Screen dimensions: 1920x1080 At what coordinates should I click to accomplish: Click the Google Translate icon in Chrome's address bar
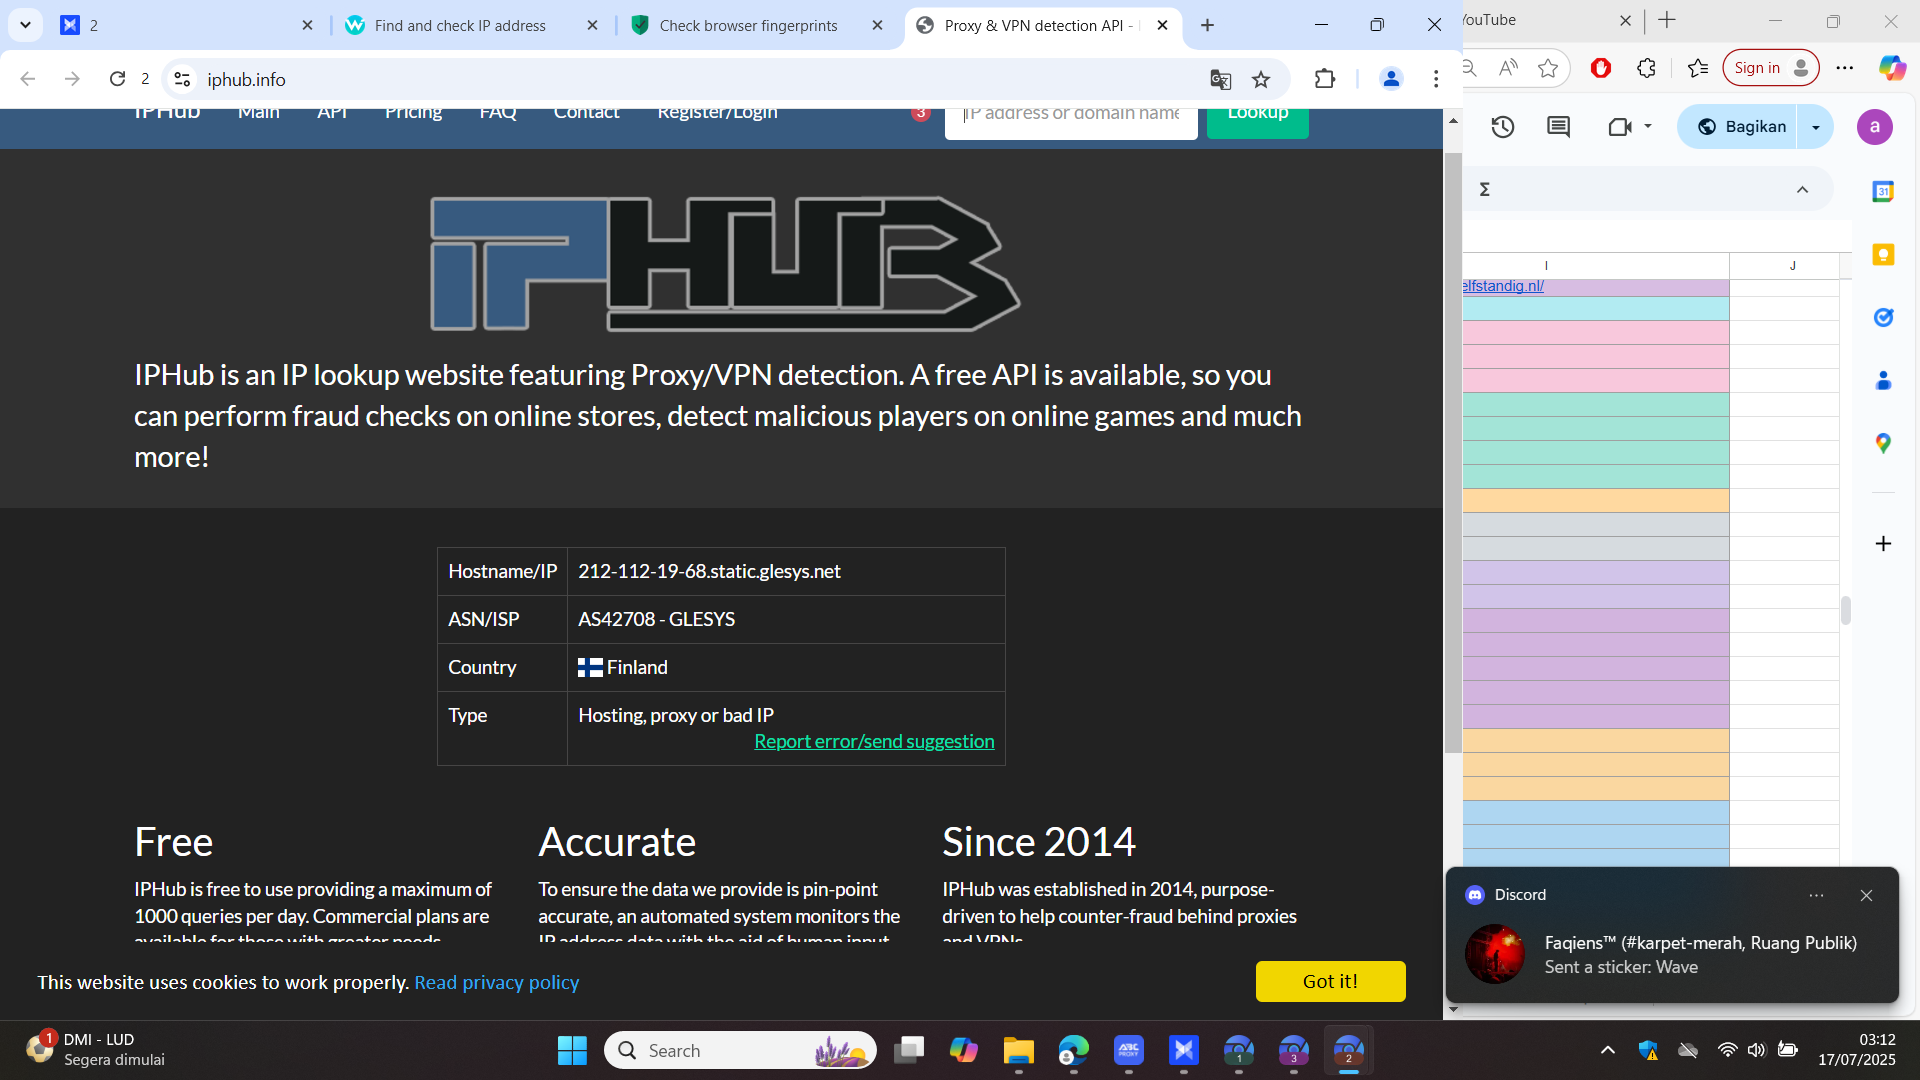(1220, 80)
